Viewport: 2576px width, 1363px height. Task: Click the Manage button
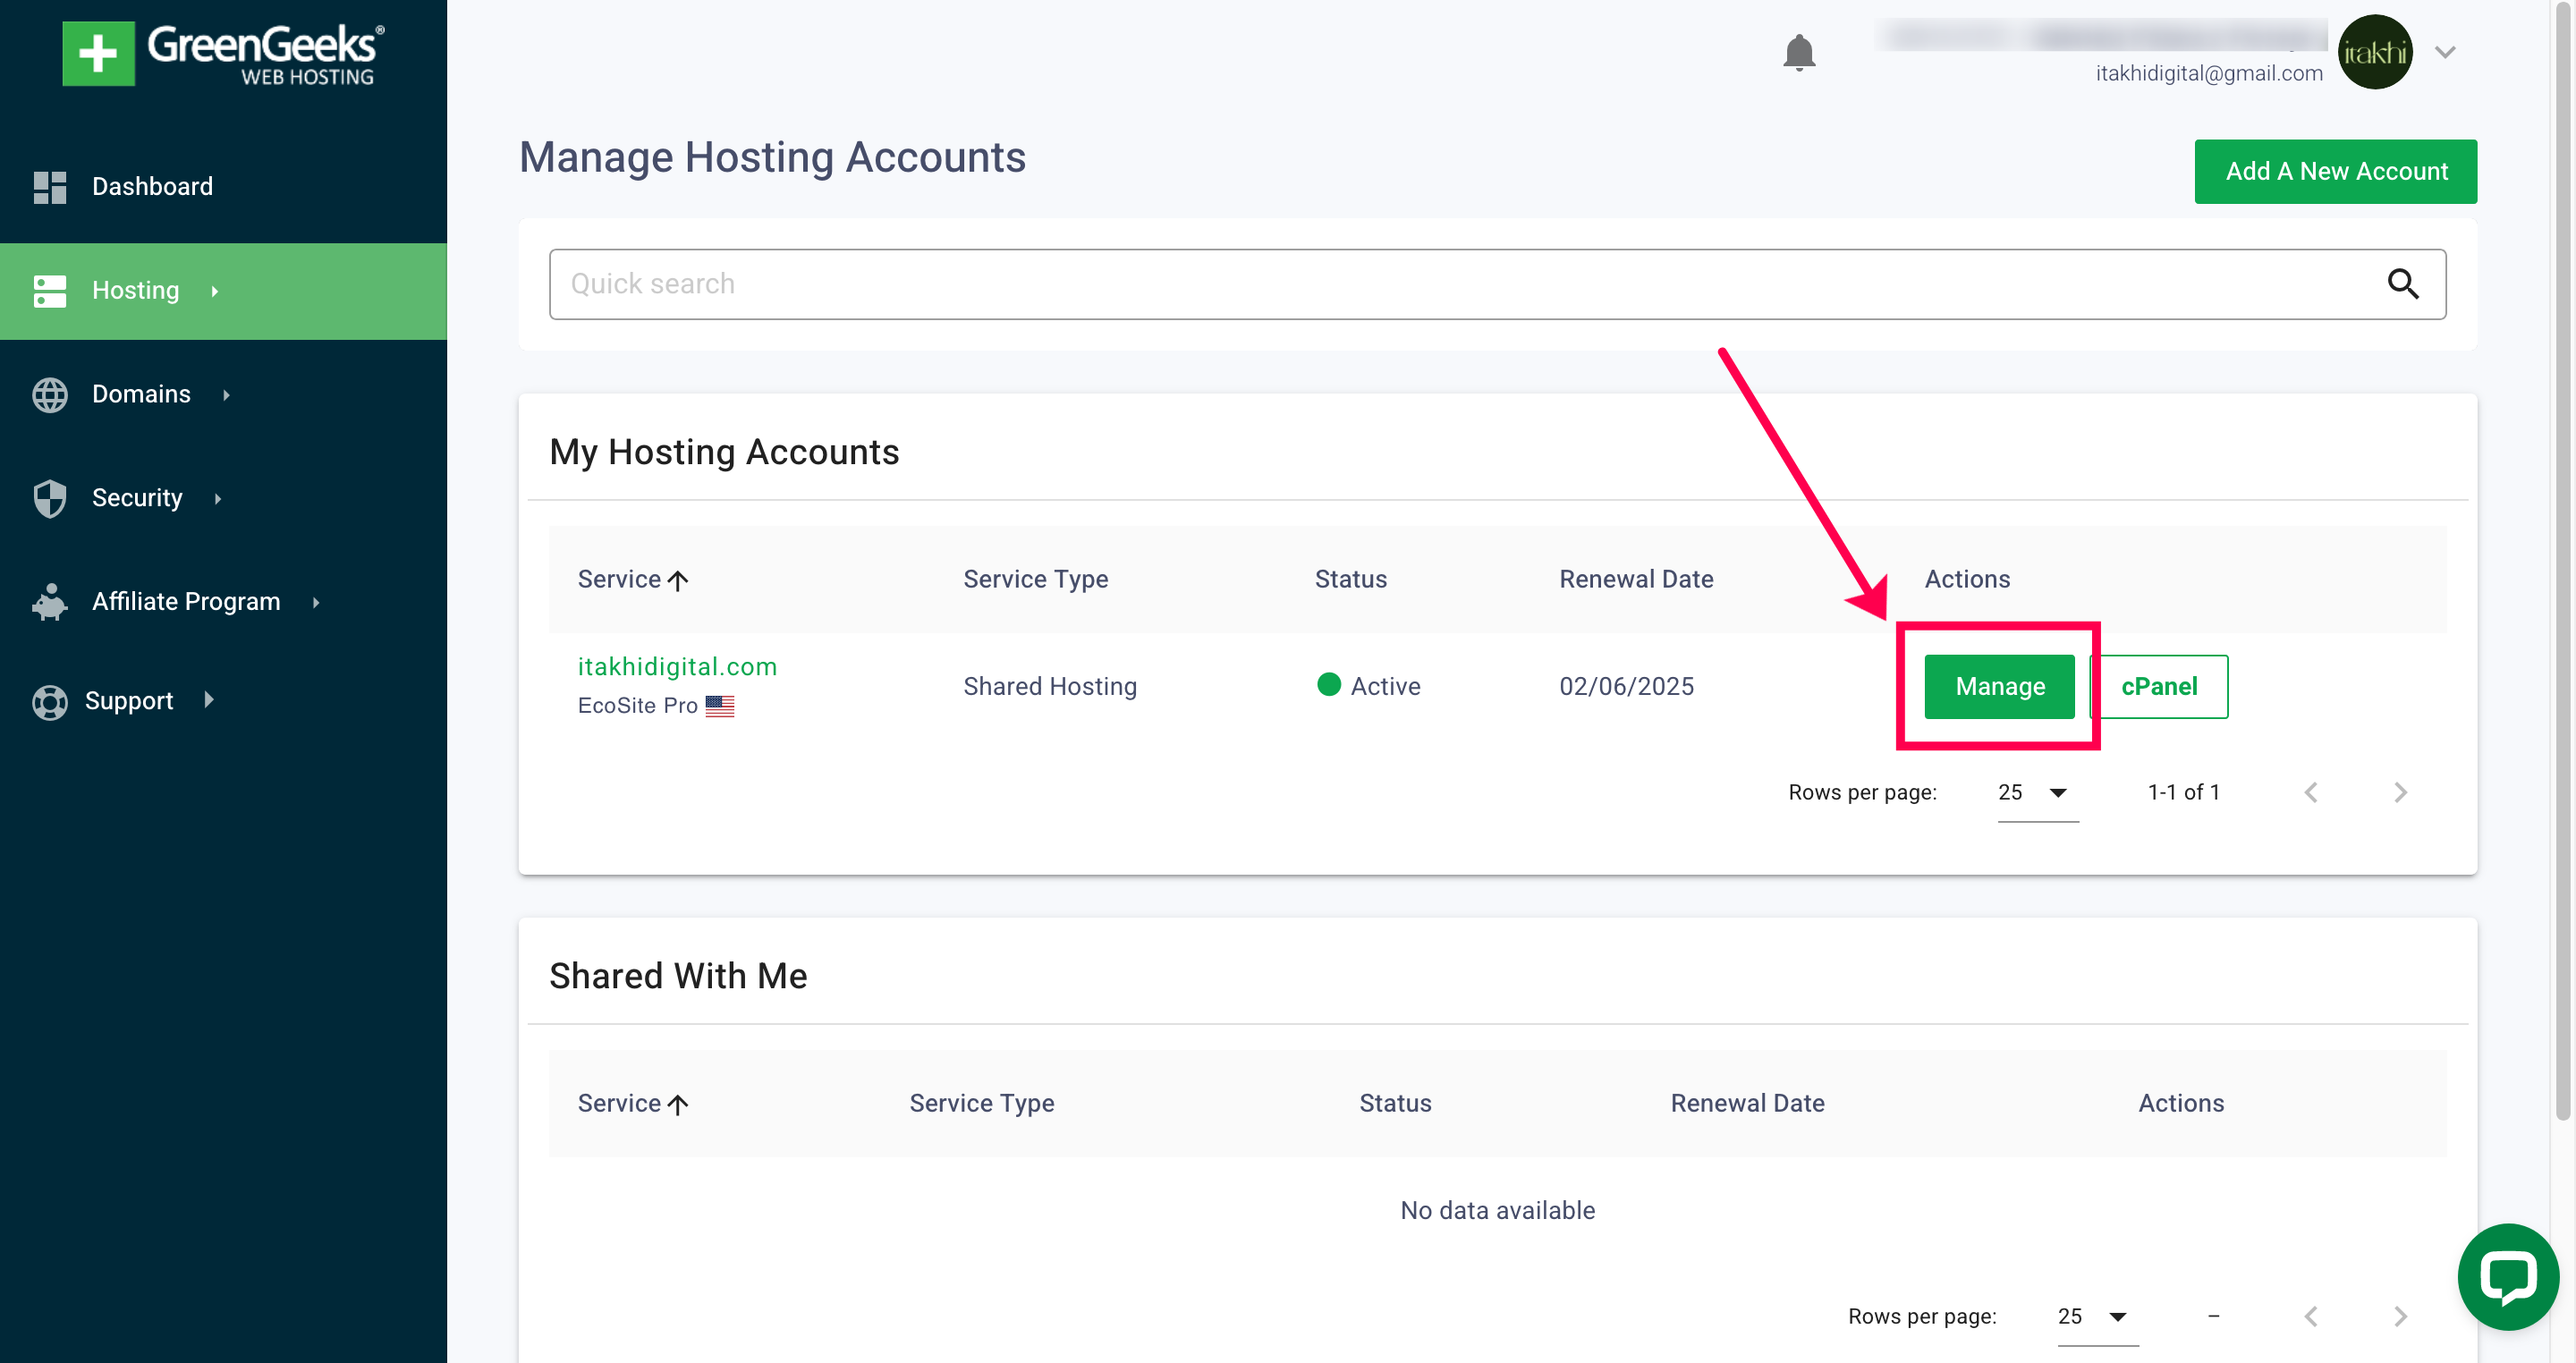pyautogui.click(x=1999, y=686)
